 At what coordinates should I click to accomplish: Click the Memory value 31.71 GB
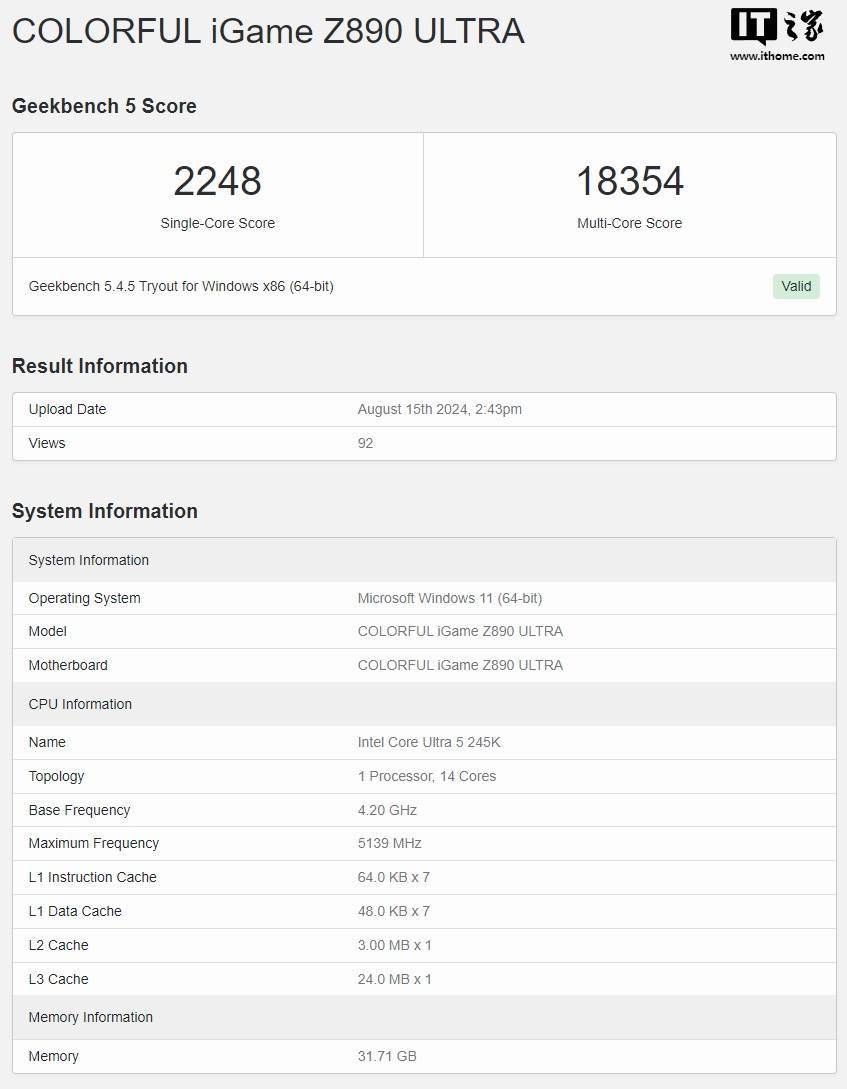(387, 1056)
